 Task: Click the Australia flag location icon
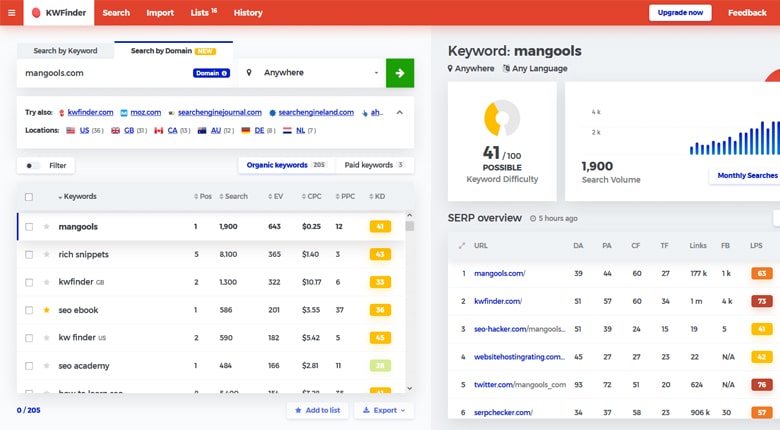point(202,130)
